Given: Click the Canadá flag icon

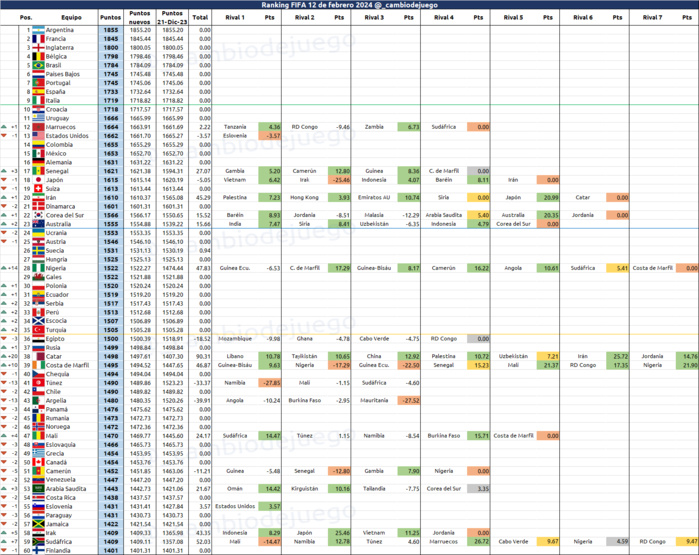Looking at the screenshot, I should pyautogui.click(x=38, y=462).
